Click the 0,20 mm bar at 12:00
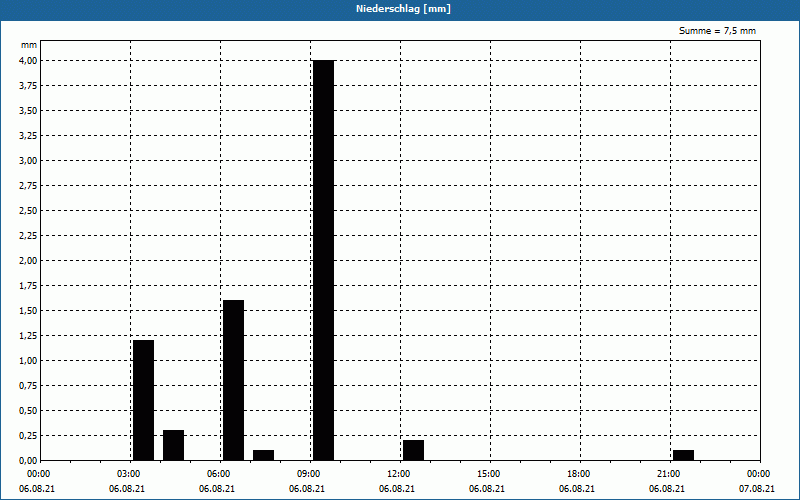Screen dimensions: 800x500 coord(414,450)
